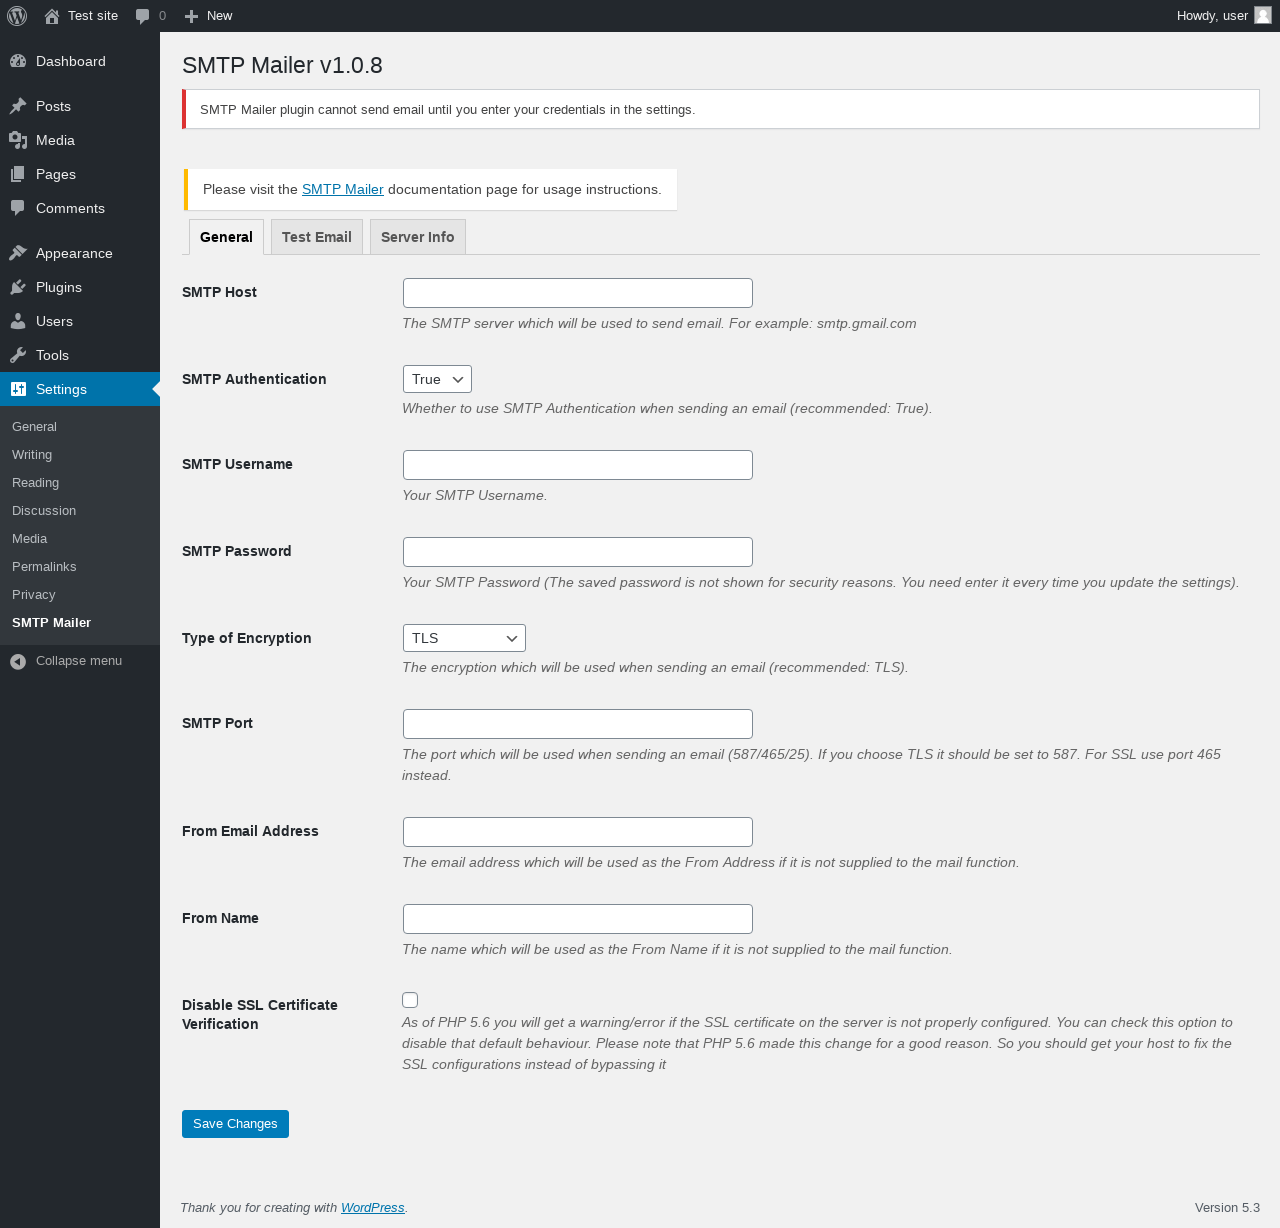1280x1228 pixels.
Task: Focus the SMTP Password input field
Action: click(578, 552)
